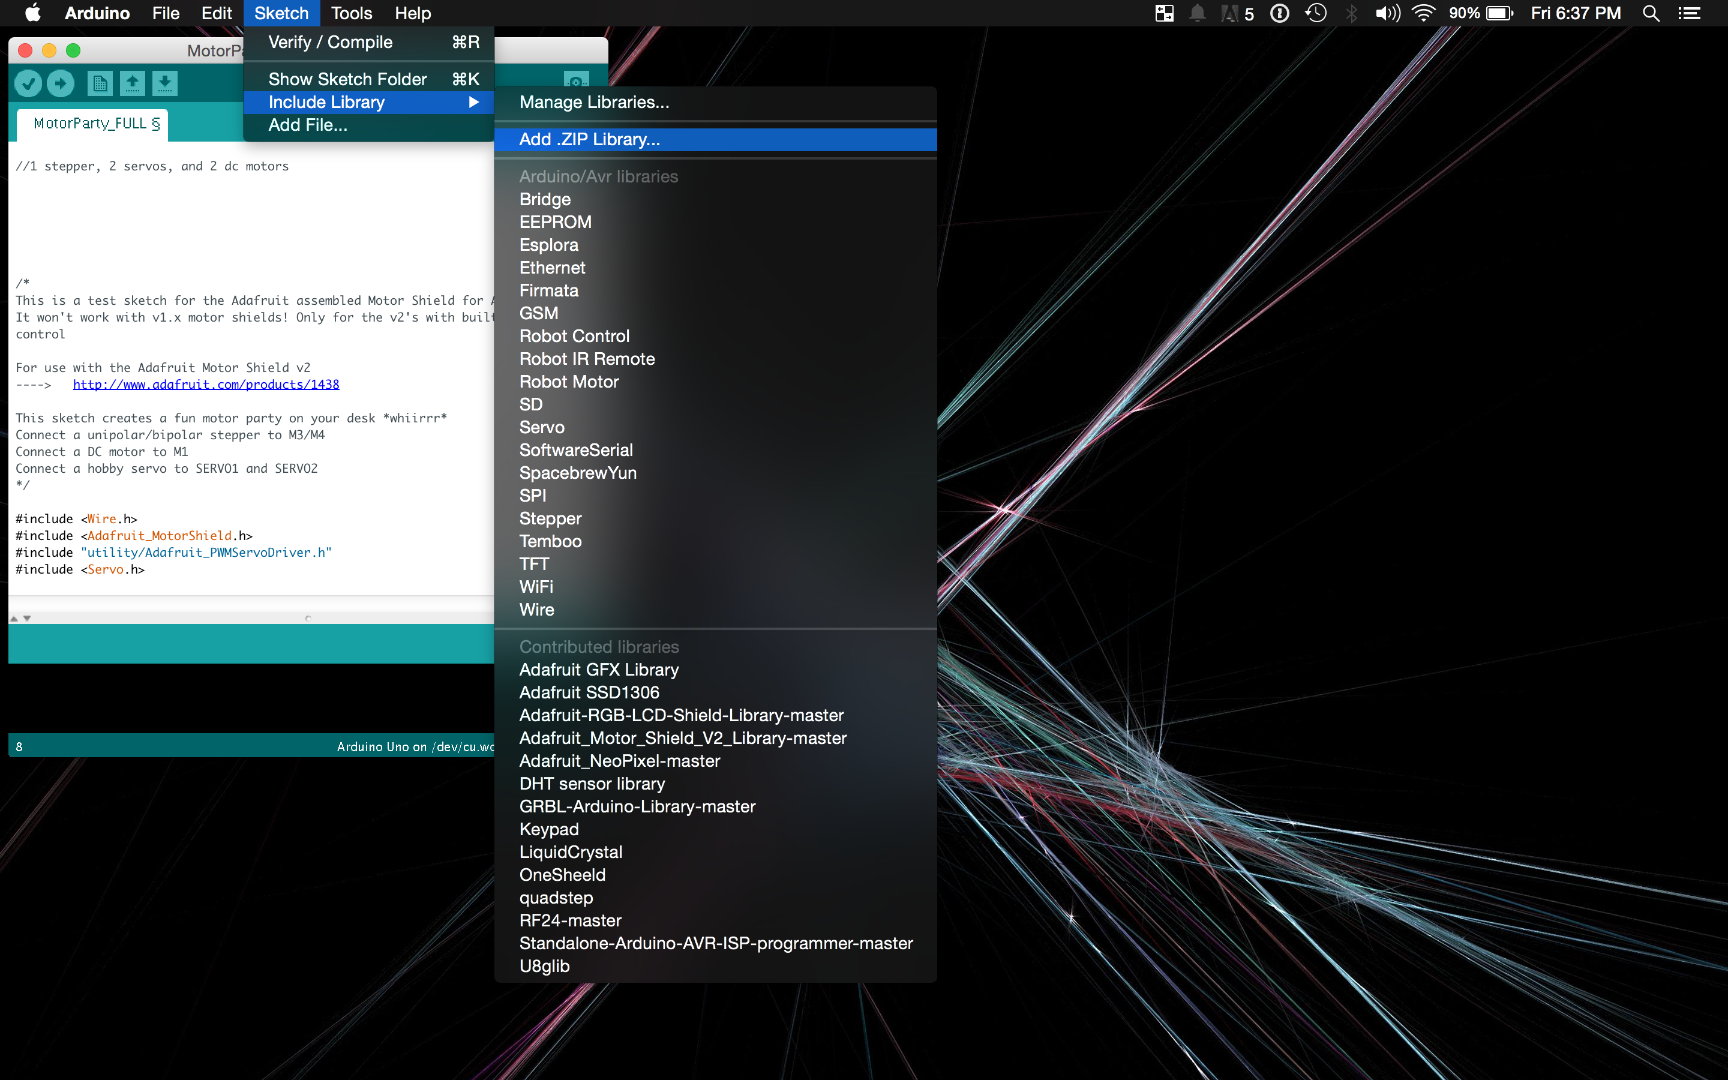Expand the Include Library submenu arrow

[x=474, y=102]
